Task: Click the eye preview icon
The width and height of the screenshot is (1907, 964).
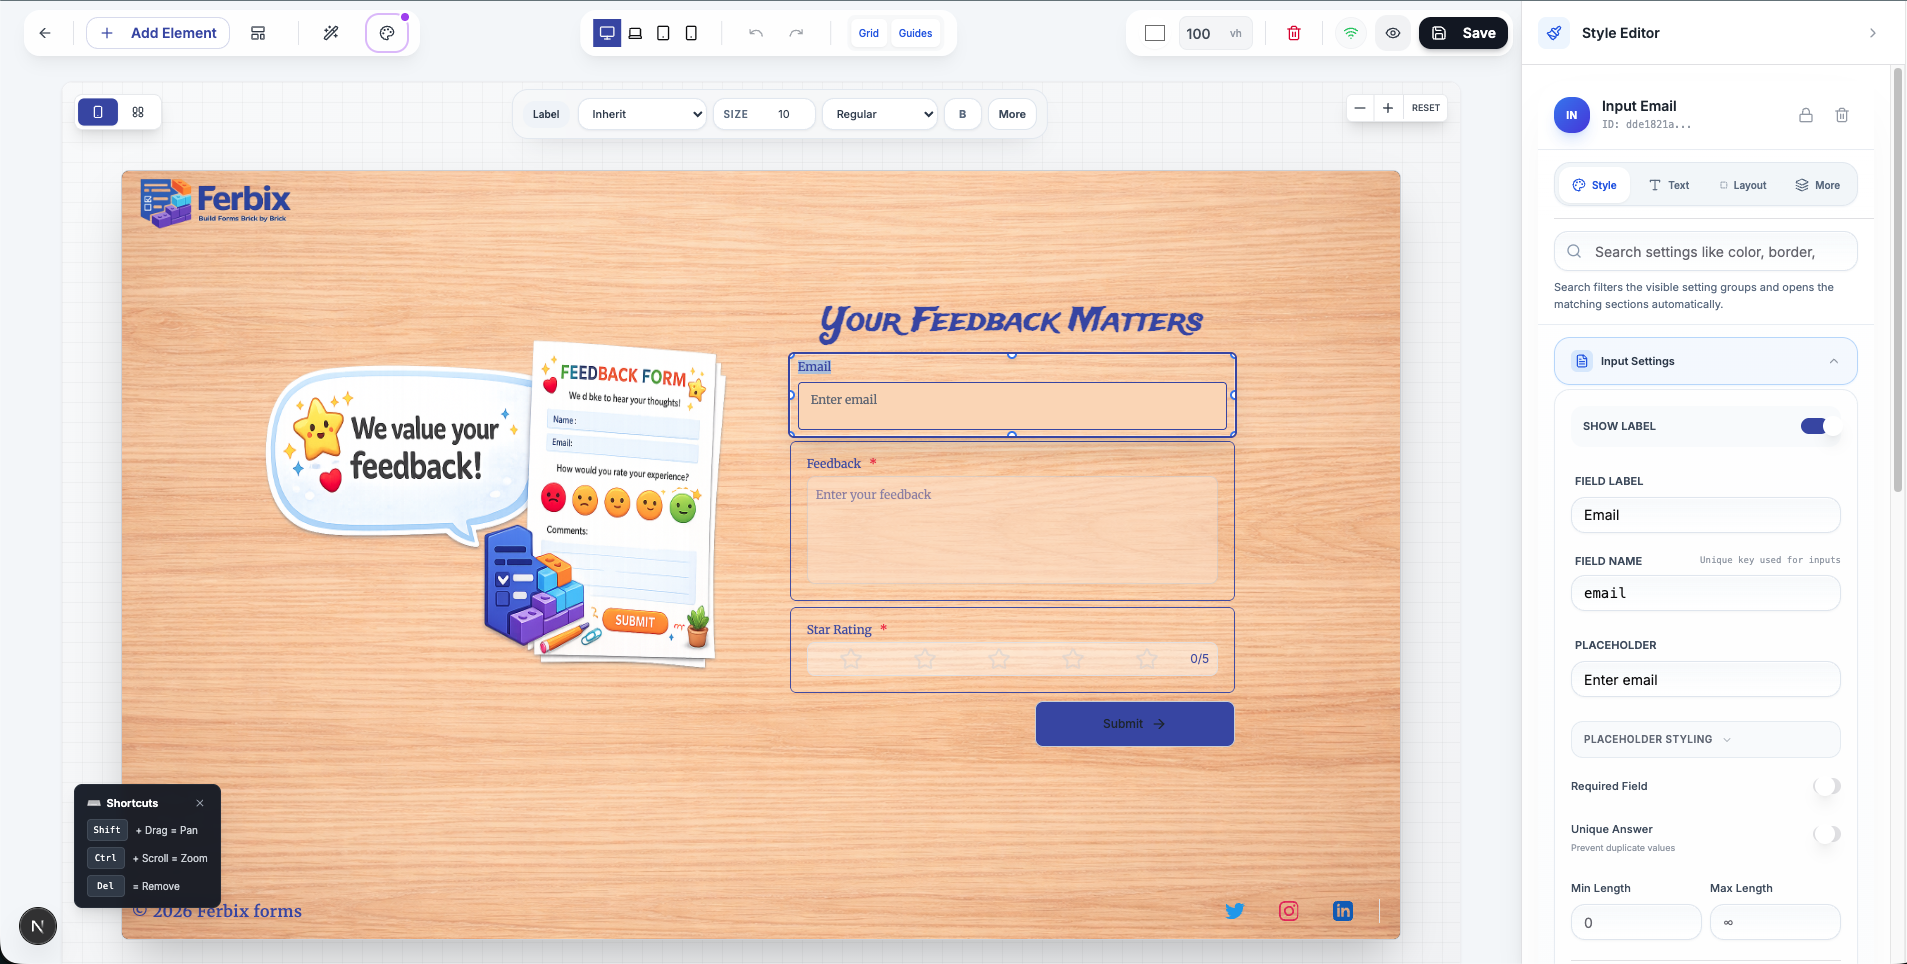Action: 1393,33
